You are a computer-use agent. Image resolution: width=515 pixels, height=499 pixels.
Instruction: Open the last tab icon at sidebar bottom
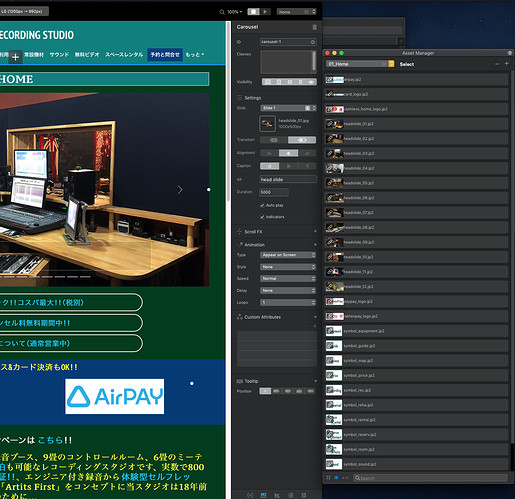pyautogui.click(x=304, y=495)
